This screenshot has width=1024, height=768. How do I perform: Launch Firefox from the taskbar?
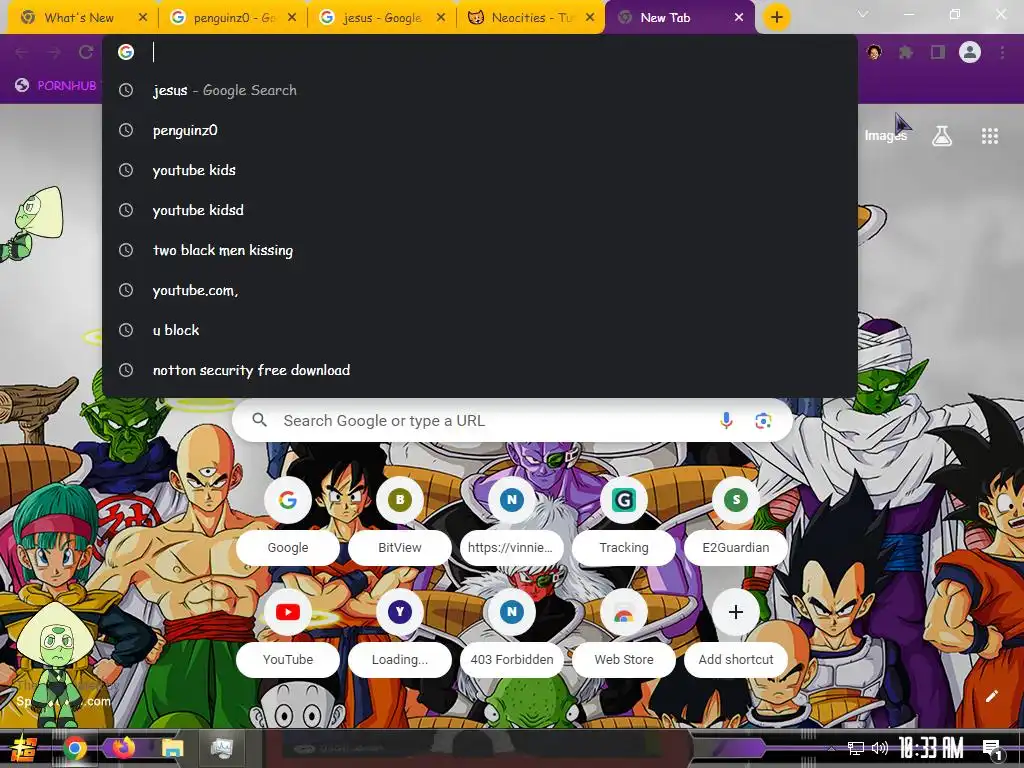pyautogui.click(x=123, y=748)
